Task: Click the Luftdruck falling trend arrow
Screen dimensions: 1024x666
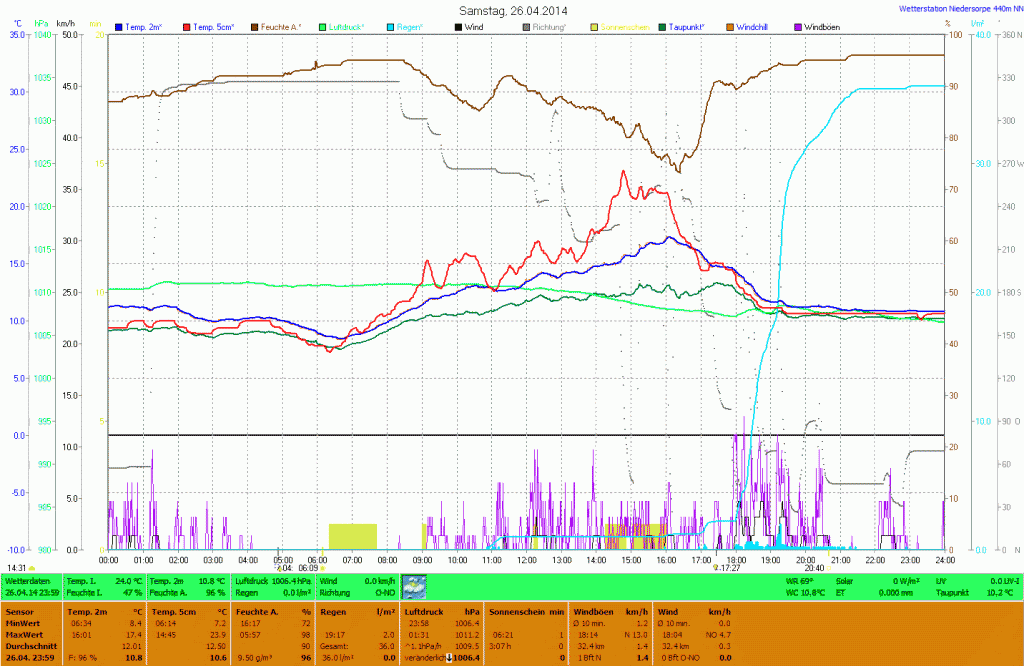Action: point(449,657)
